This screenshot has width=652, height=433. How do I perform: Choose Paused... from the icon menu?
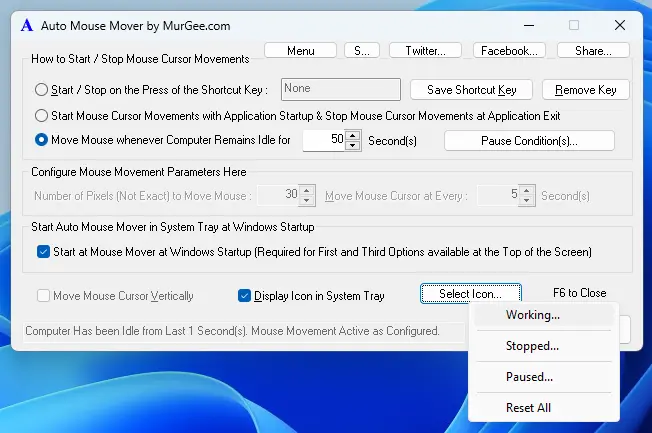(543, 377)
